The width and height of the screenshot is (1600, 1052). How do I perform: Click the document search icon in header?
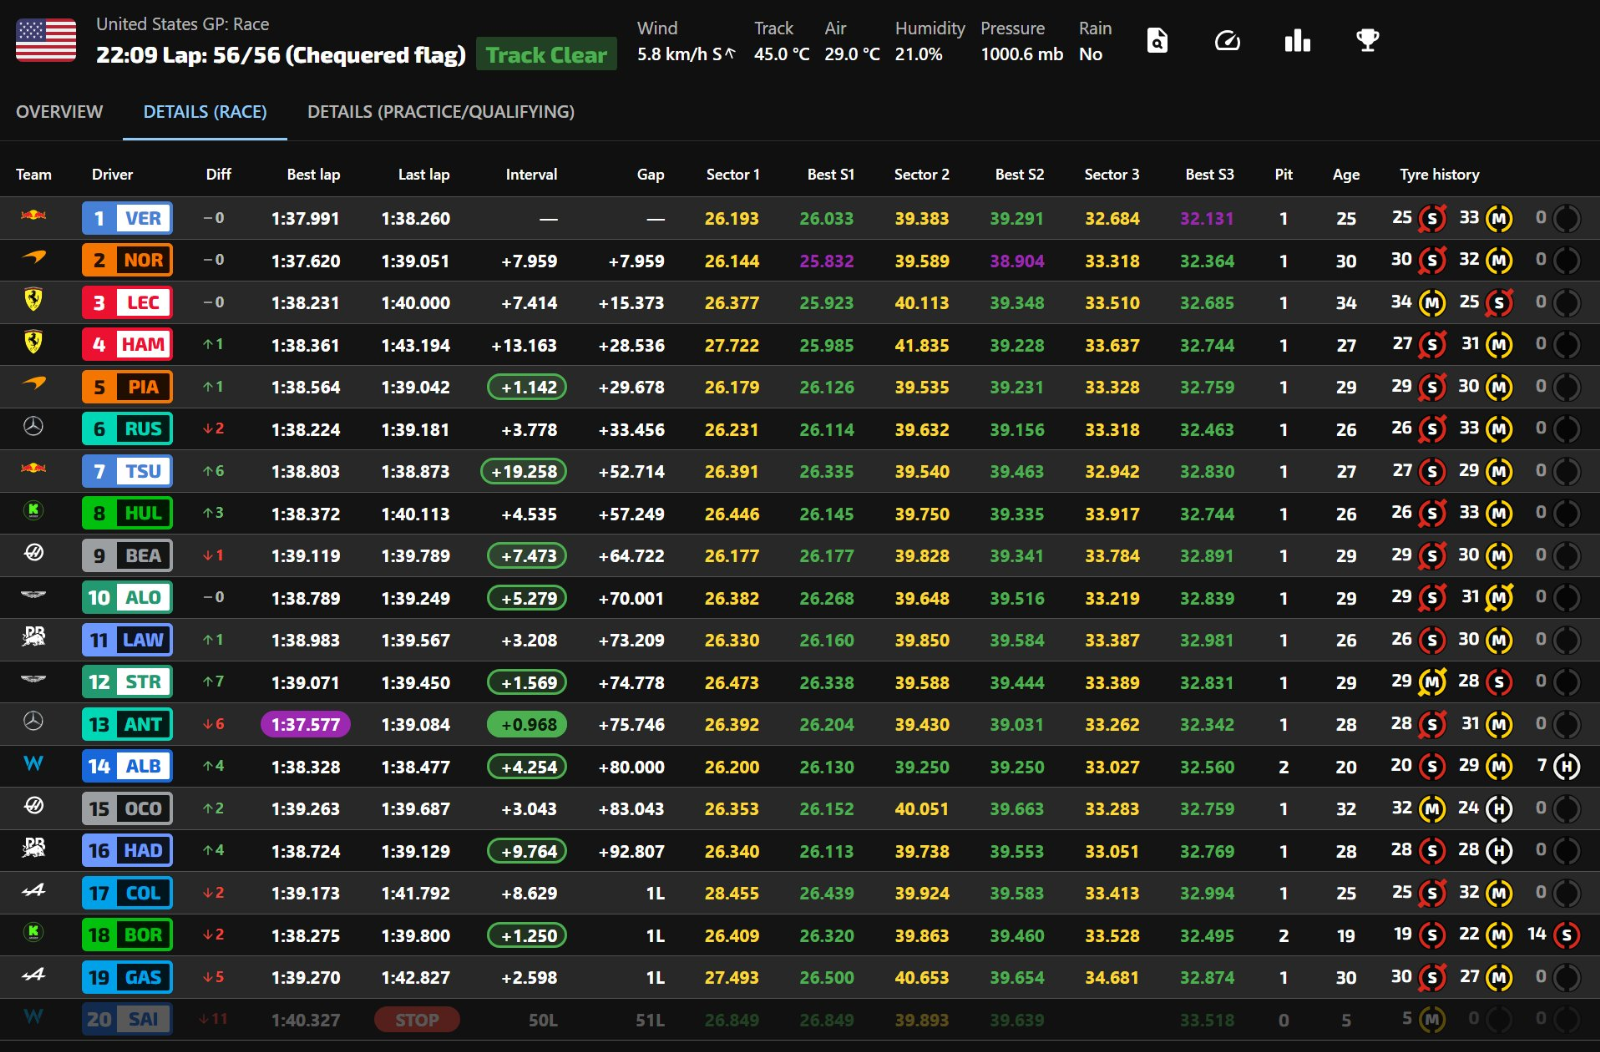click(x=1157, y=41)
